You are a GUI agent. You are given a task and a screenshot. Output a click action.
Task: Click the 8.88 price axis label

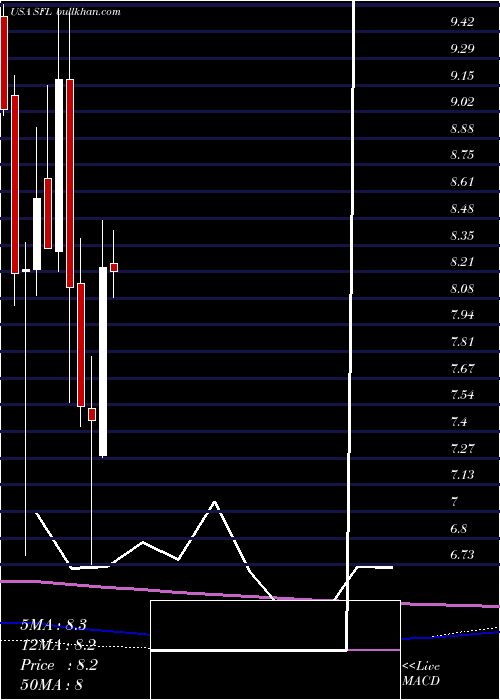tap(462, 129)
